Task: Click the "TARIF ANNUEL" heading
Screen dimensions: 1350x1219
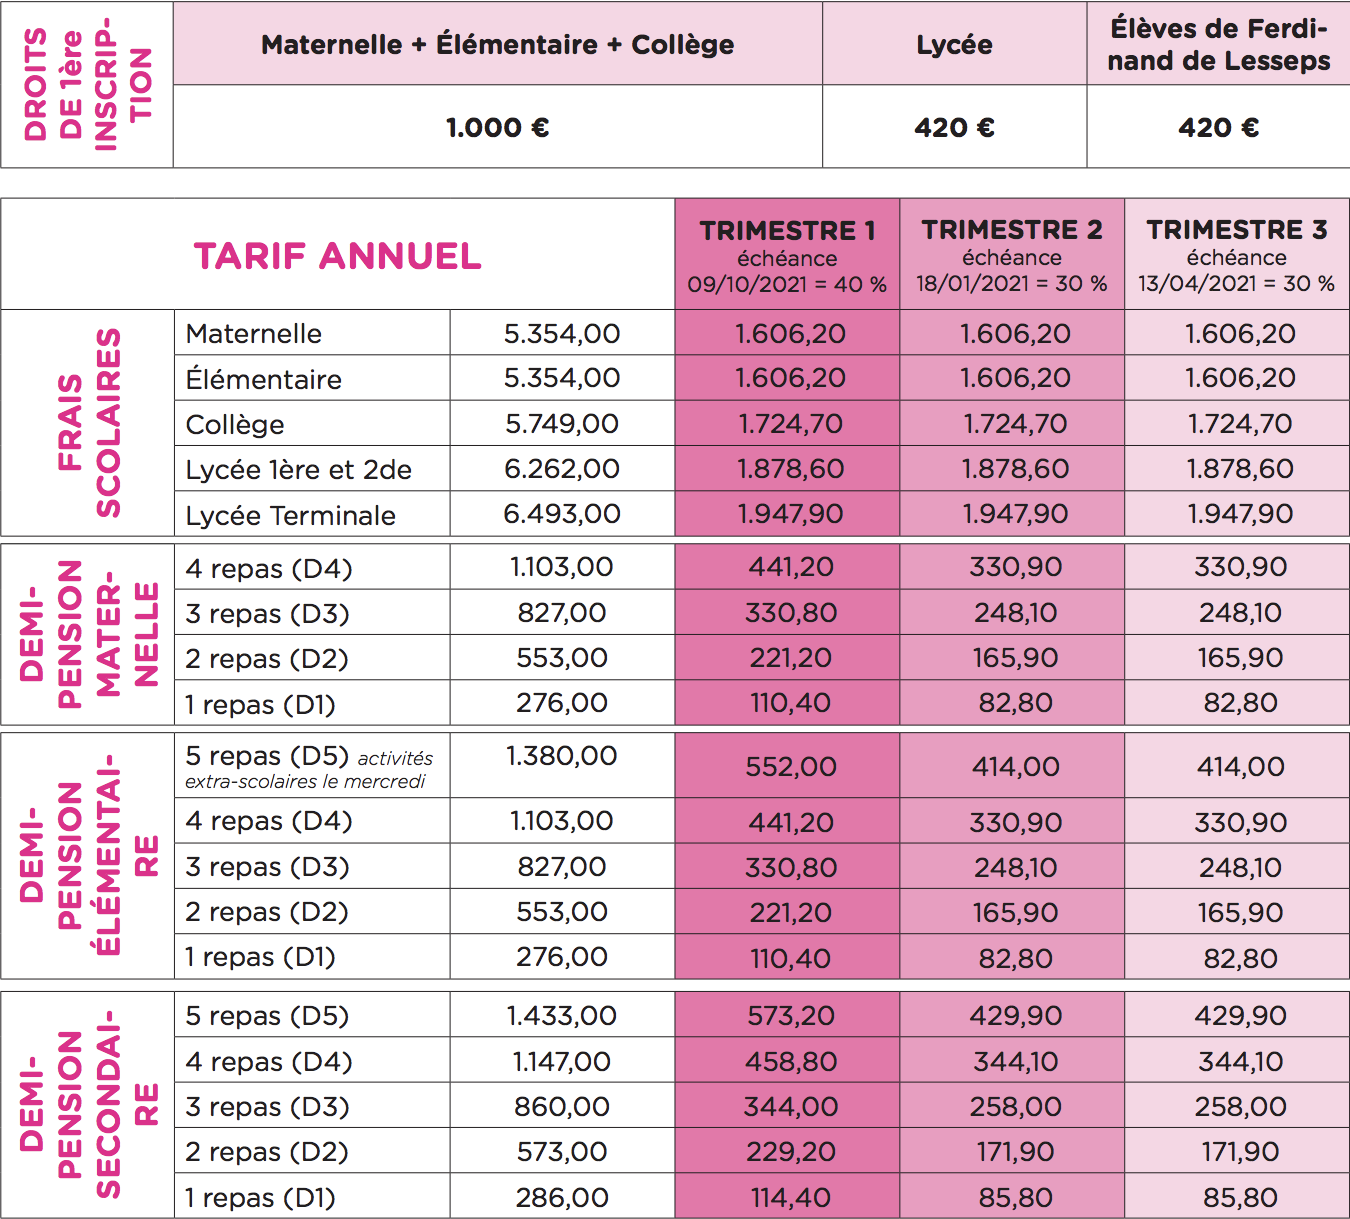Action: pyautogui.click(x=337, y=256)
